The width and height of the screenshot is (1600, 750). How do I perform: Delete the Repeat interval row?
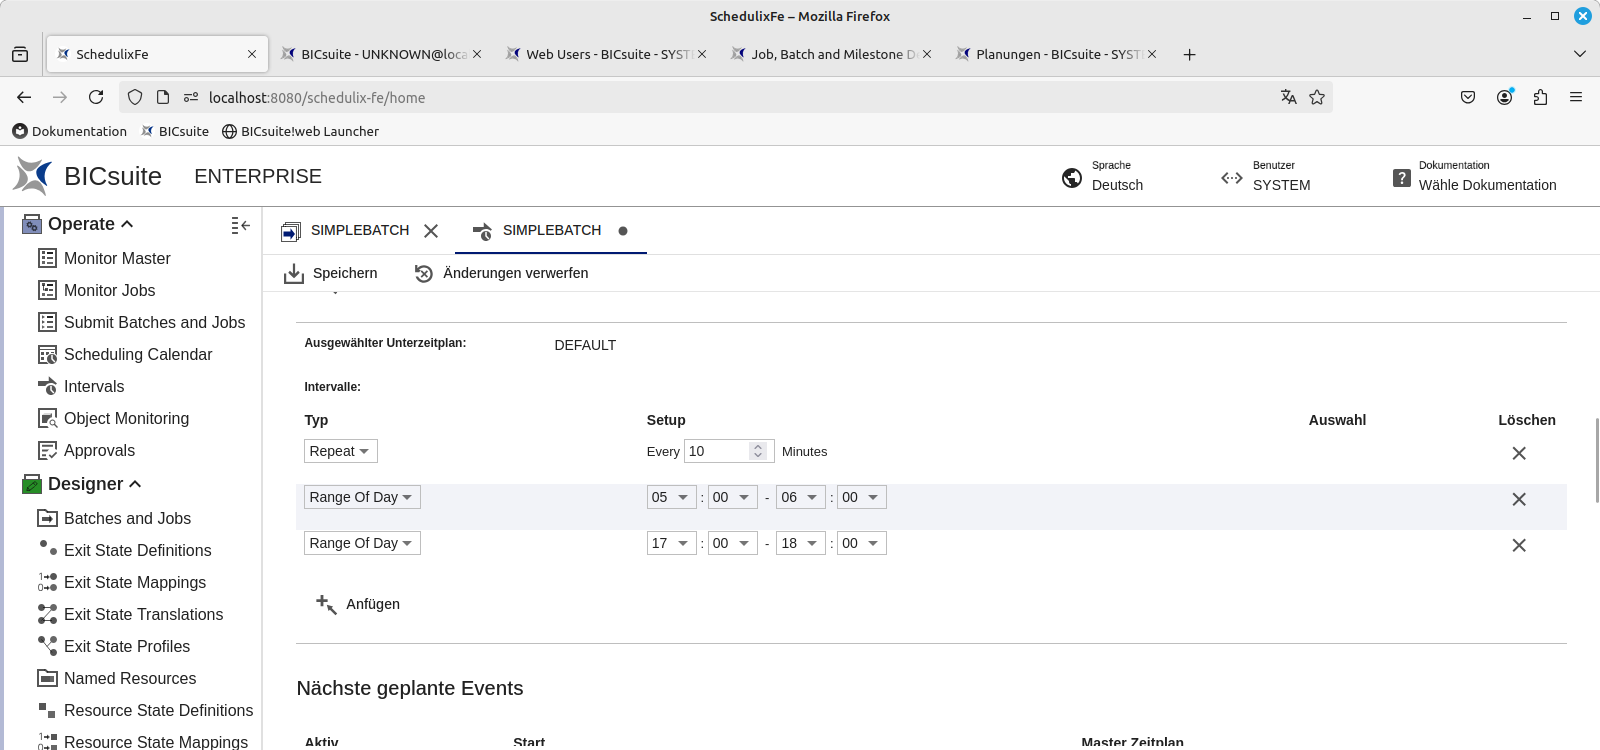click(x=1518, y=453)
